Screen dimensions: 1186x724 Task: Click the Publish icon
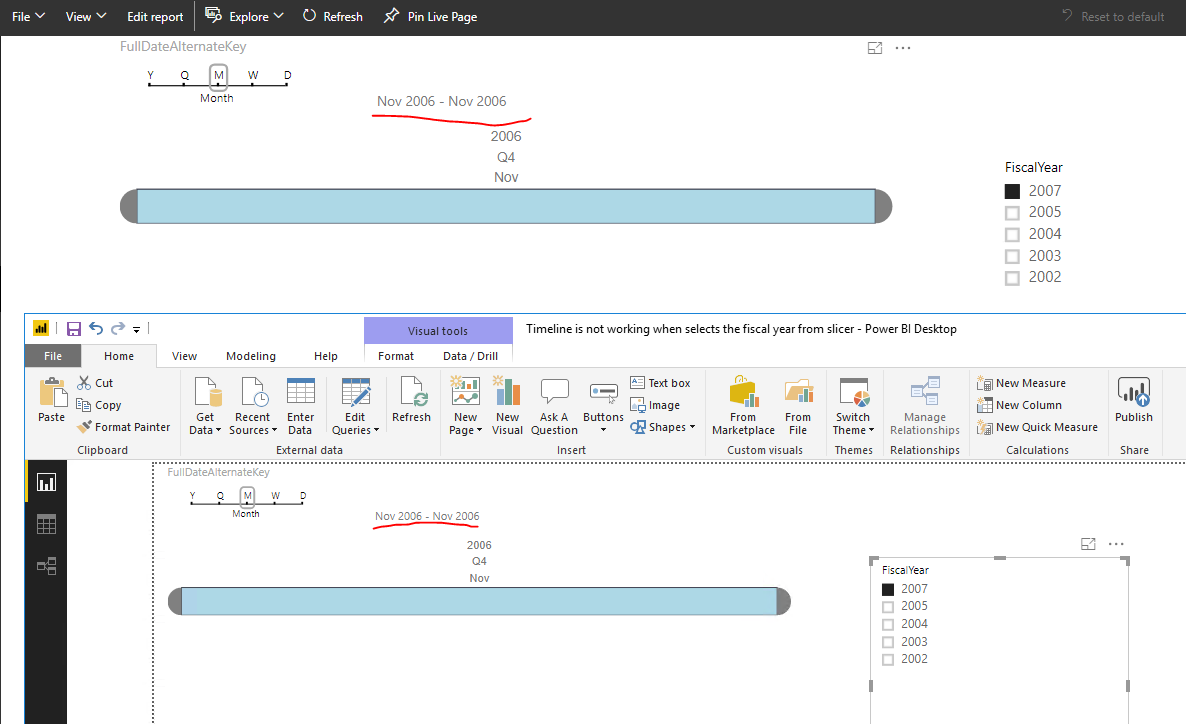(1134, 393)
